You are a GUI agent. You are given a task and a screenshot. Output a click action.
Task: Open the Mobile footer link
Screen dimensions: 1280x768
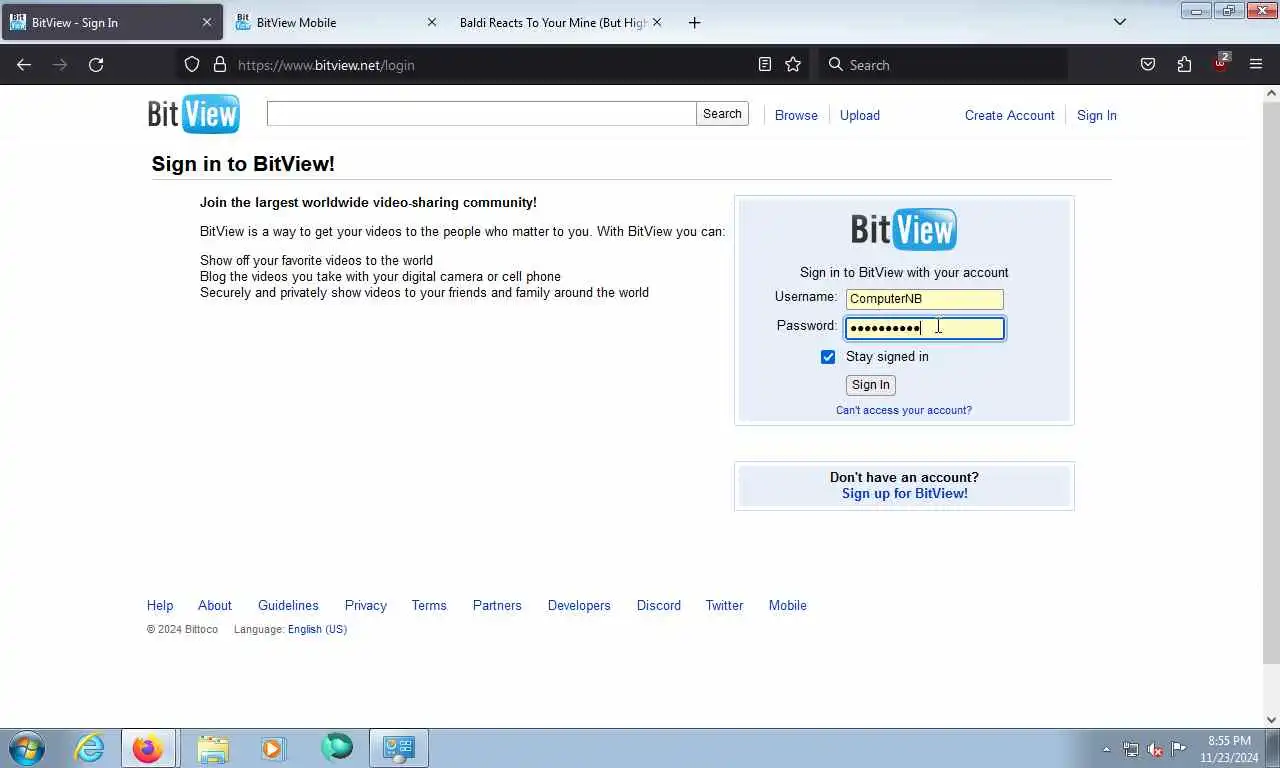pyautogui.click(x=788, y=605)
